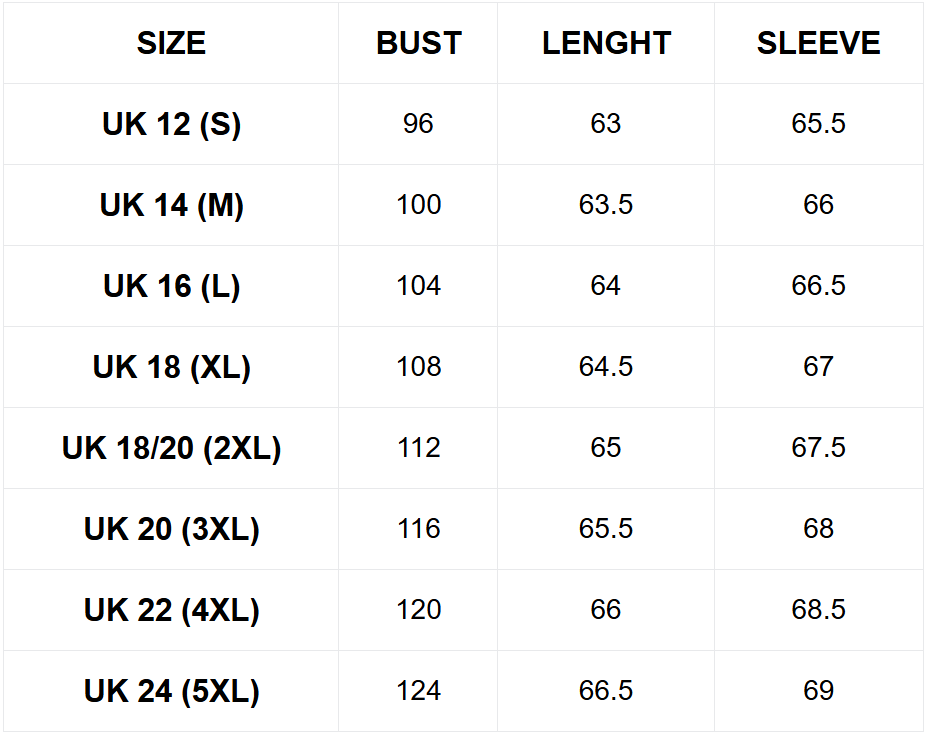Image resolution: width=928 pixels, height=735 pixels.
Task: Click the BUST column header
Action: (x=418, y=43)
